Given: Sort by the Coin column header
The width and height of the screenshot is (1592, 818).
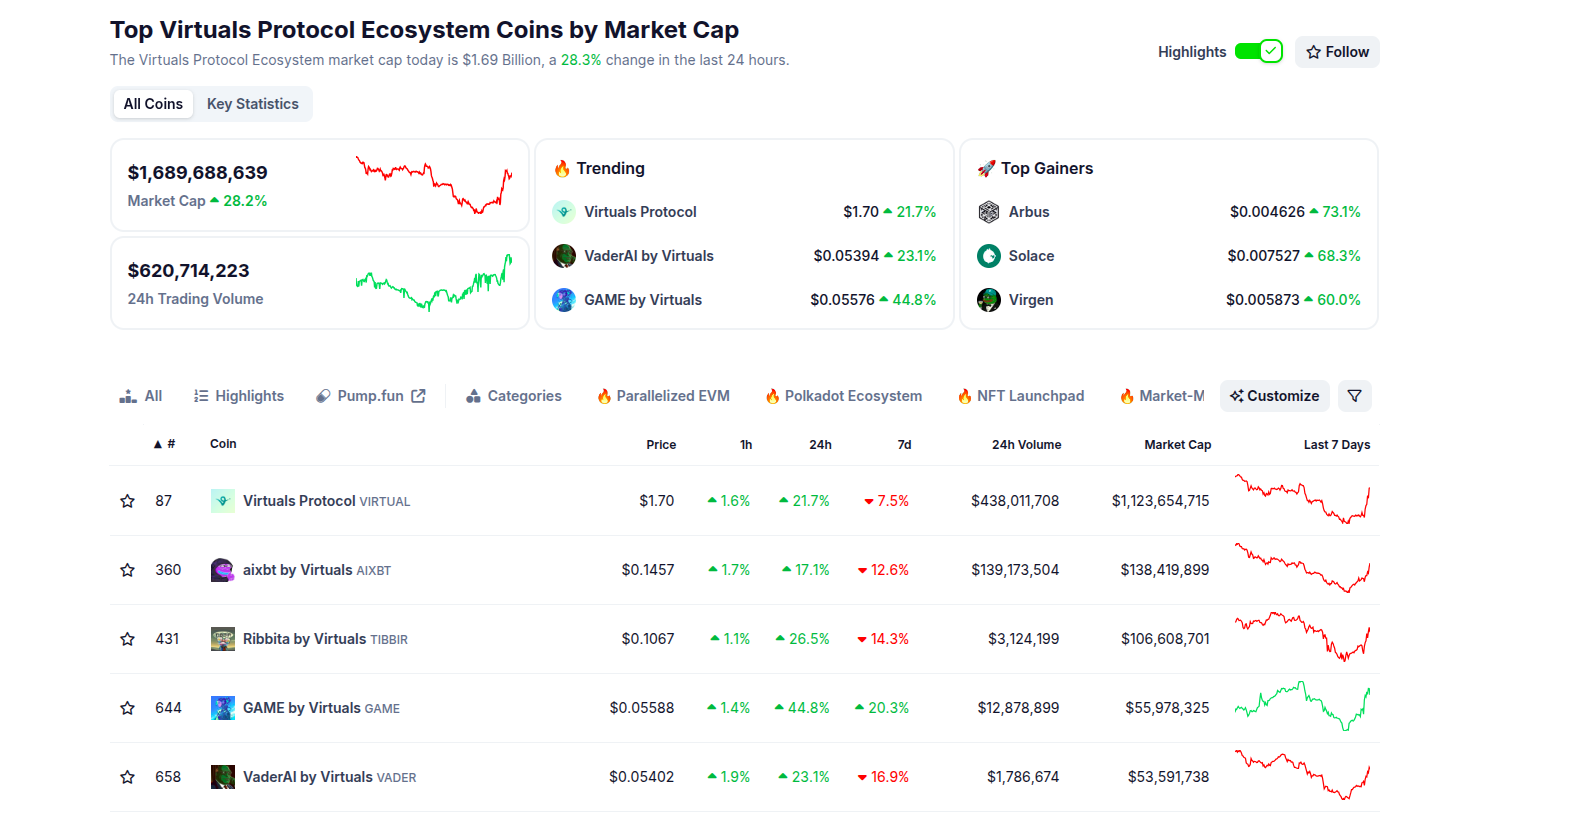Looking at the screenshot, I should pyautogui.click(x=223, y=444).
